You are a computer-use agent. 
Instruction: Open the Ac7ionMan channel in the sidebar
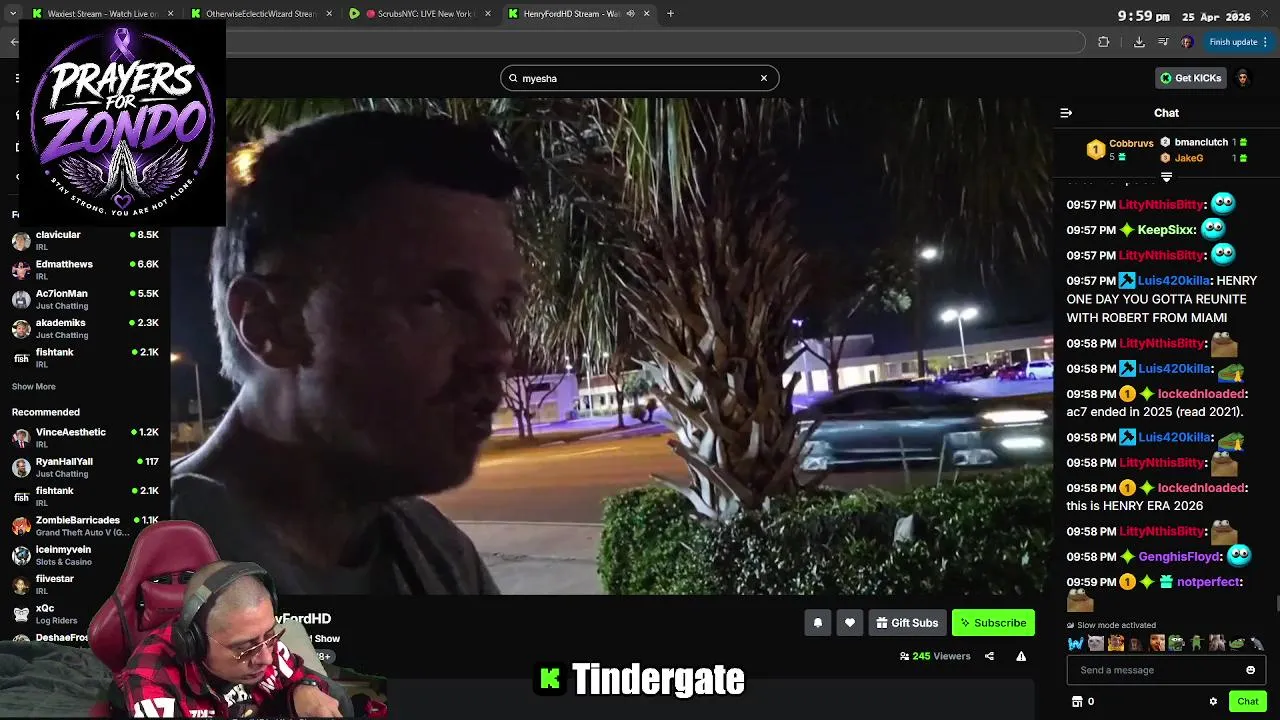click(85, 299)
